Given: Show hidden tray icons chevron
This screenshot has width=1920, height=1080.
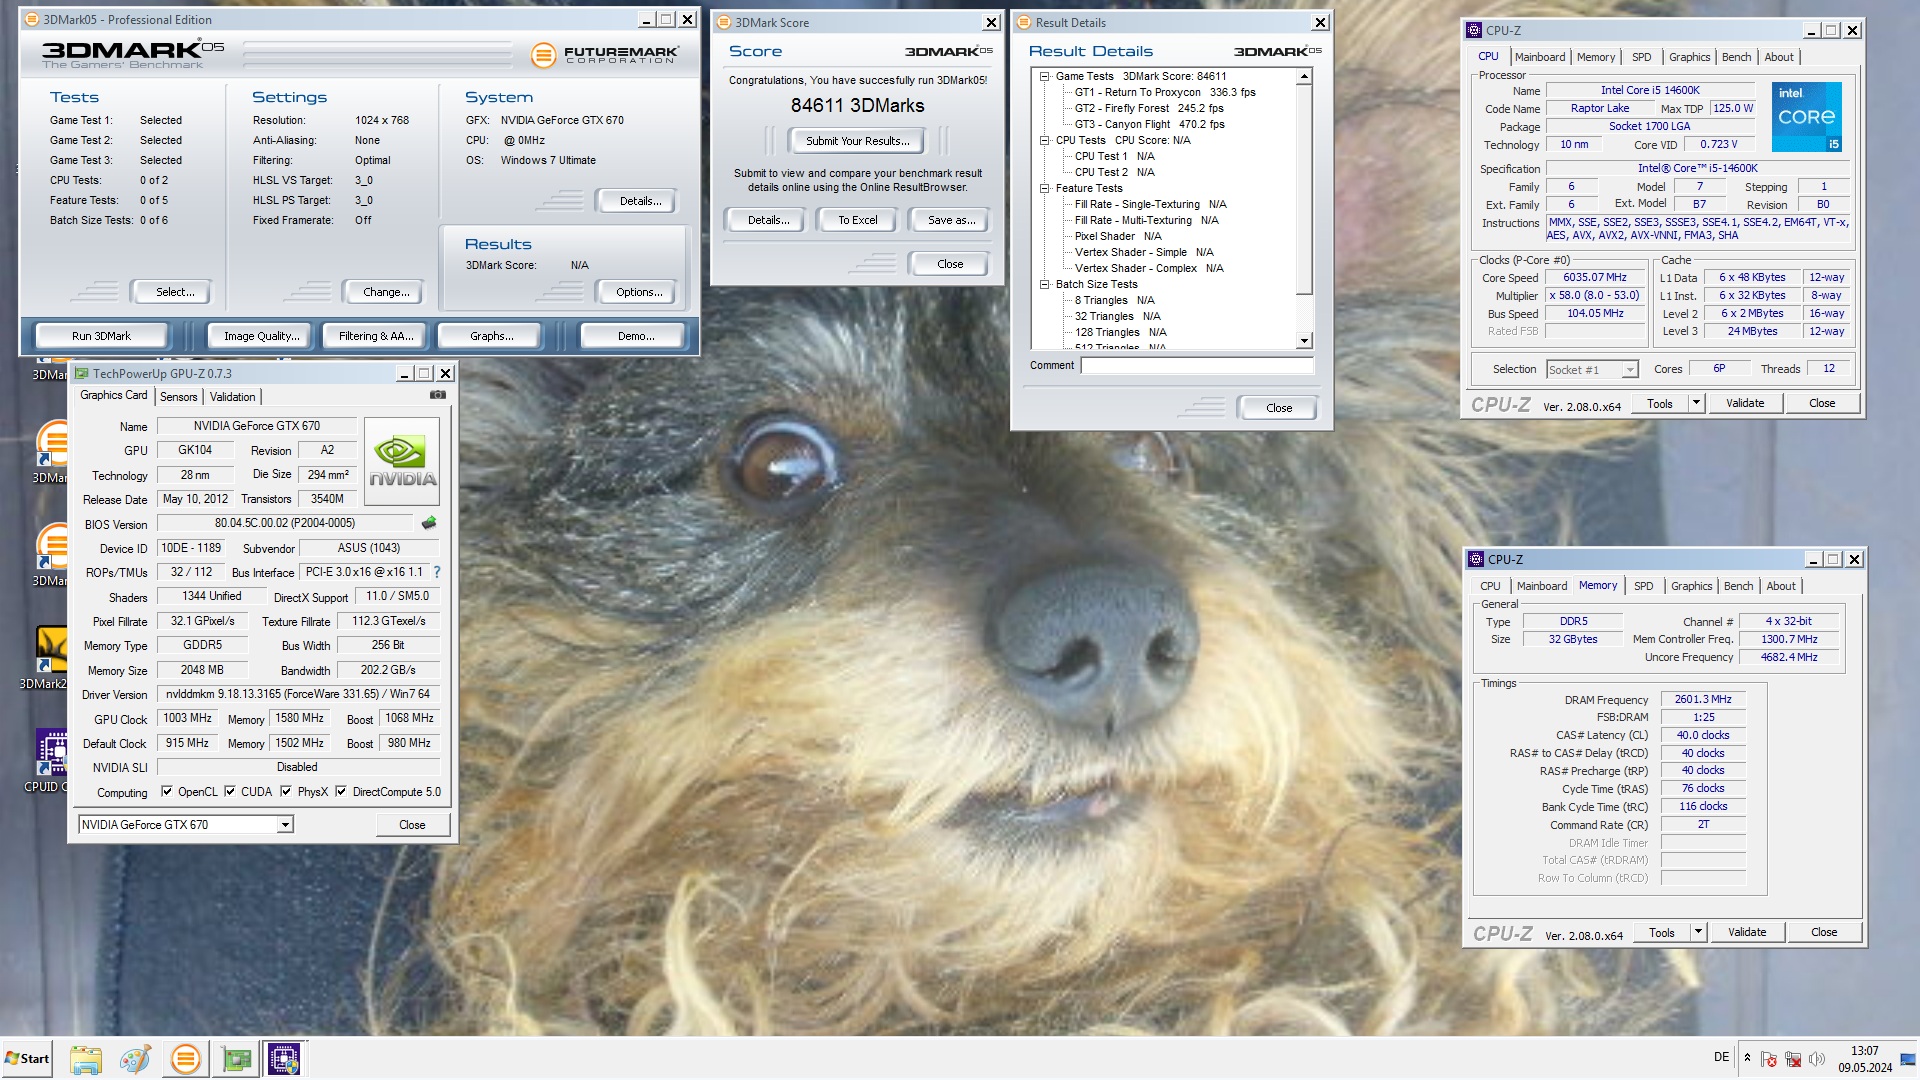Looking at the screenshot, I should 1747,1058.
